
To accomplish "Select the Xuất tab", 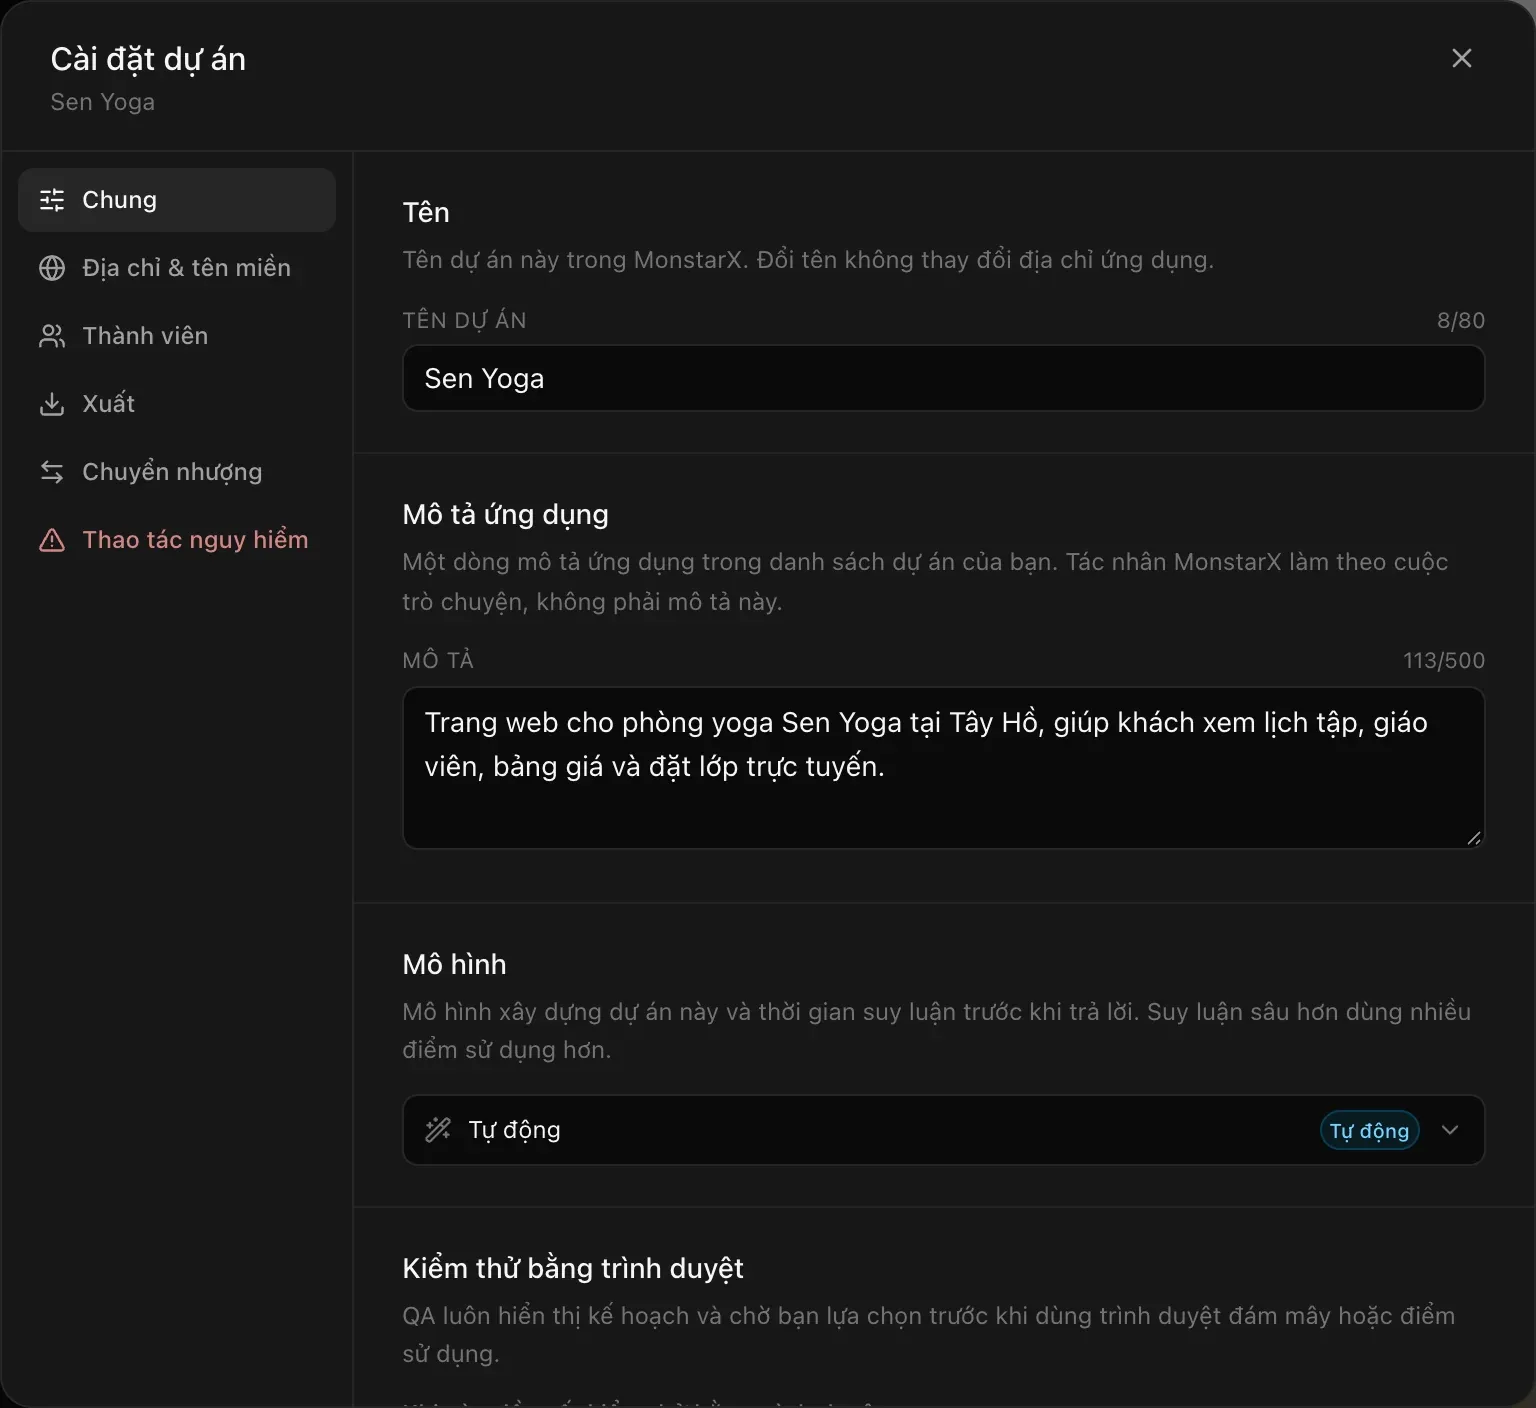I will click(x=177, y=404).
